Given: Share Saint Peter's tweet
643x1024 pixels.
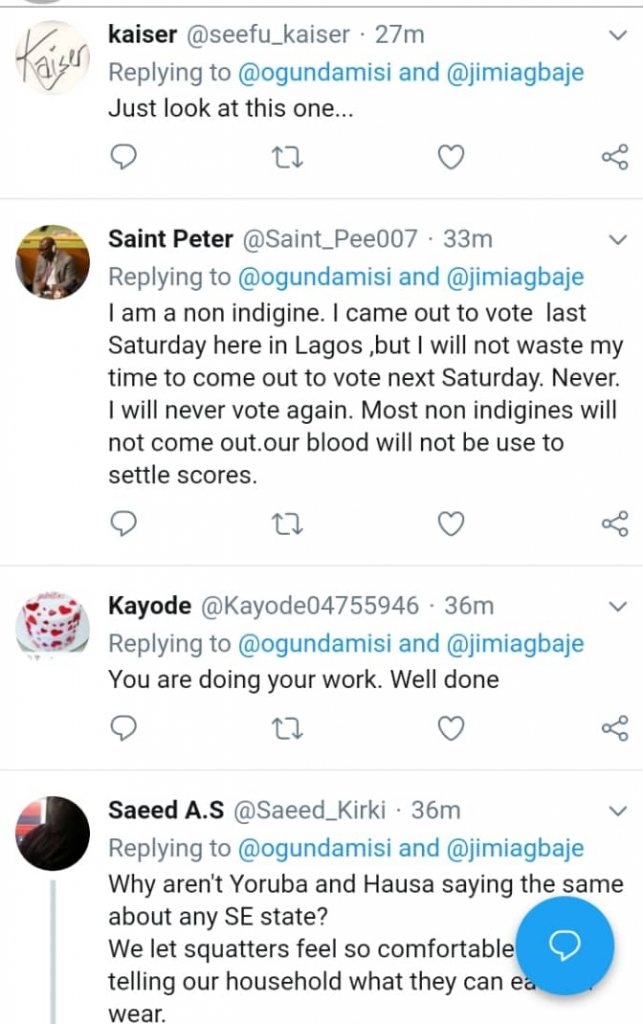Looking at the screenshot, I should pos(614,523).
